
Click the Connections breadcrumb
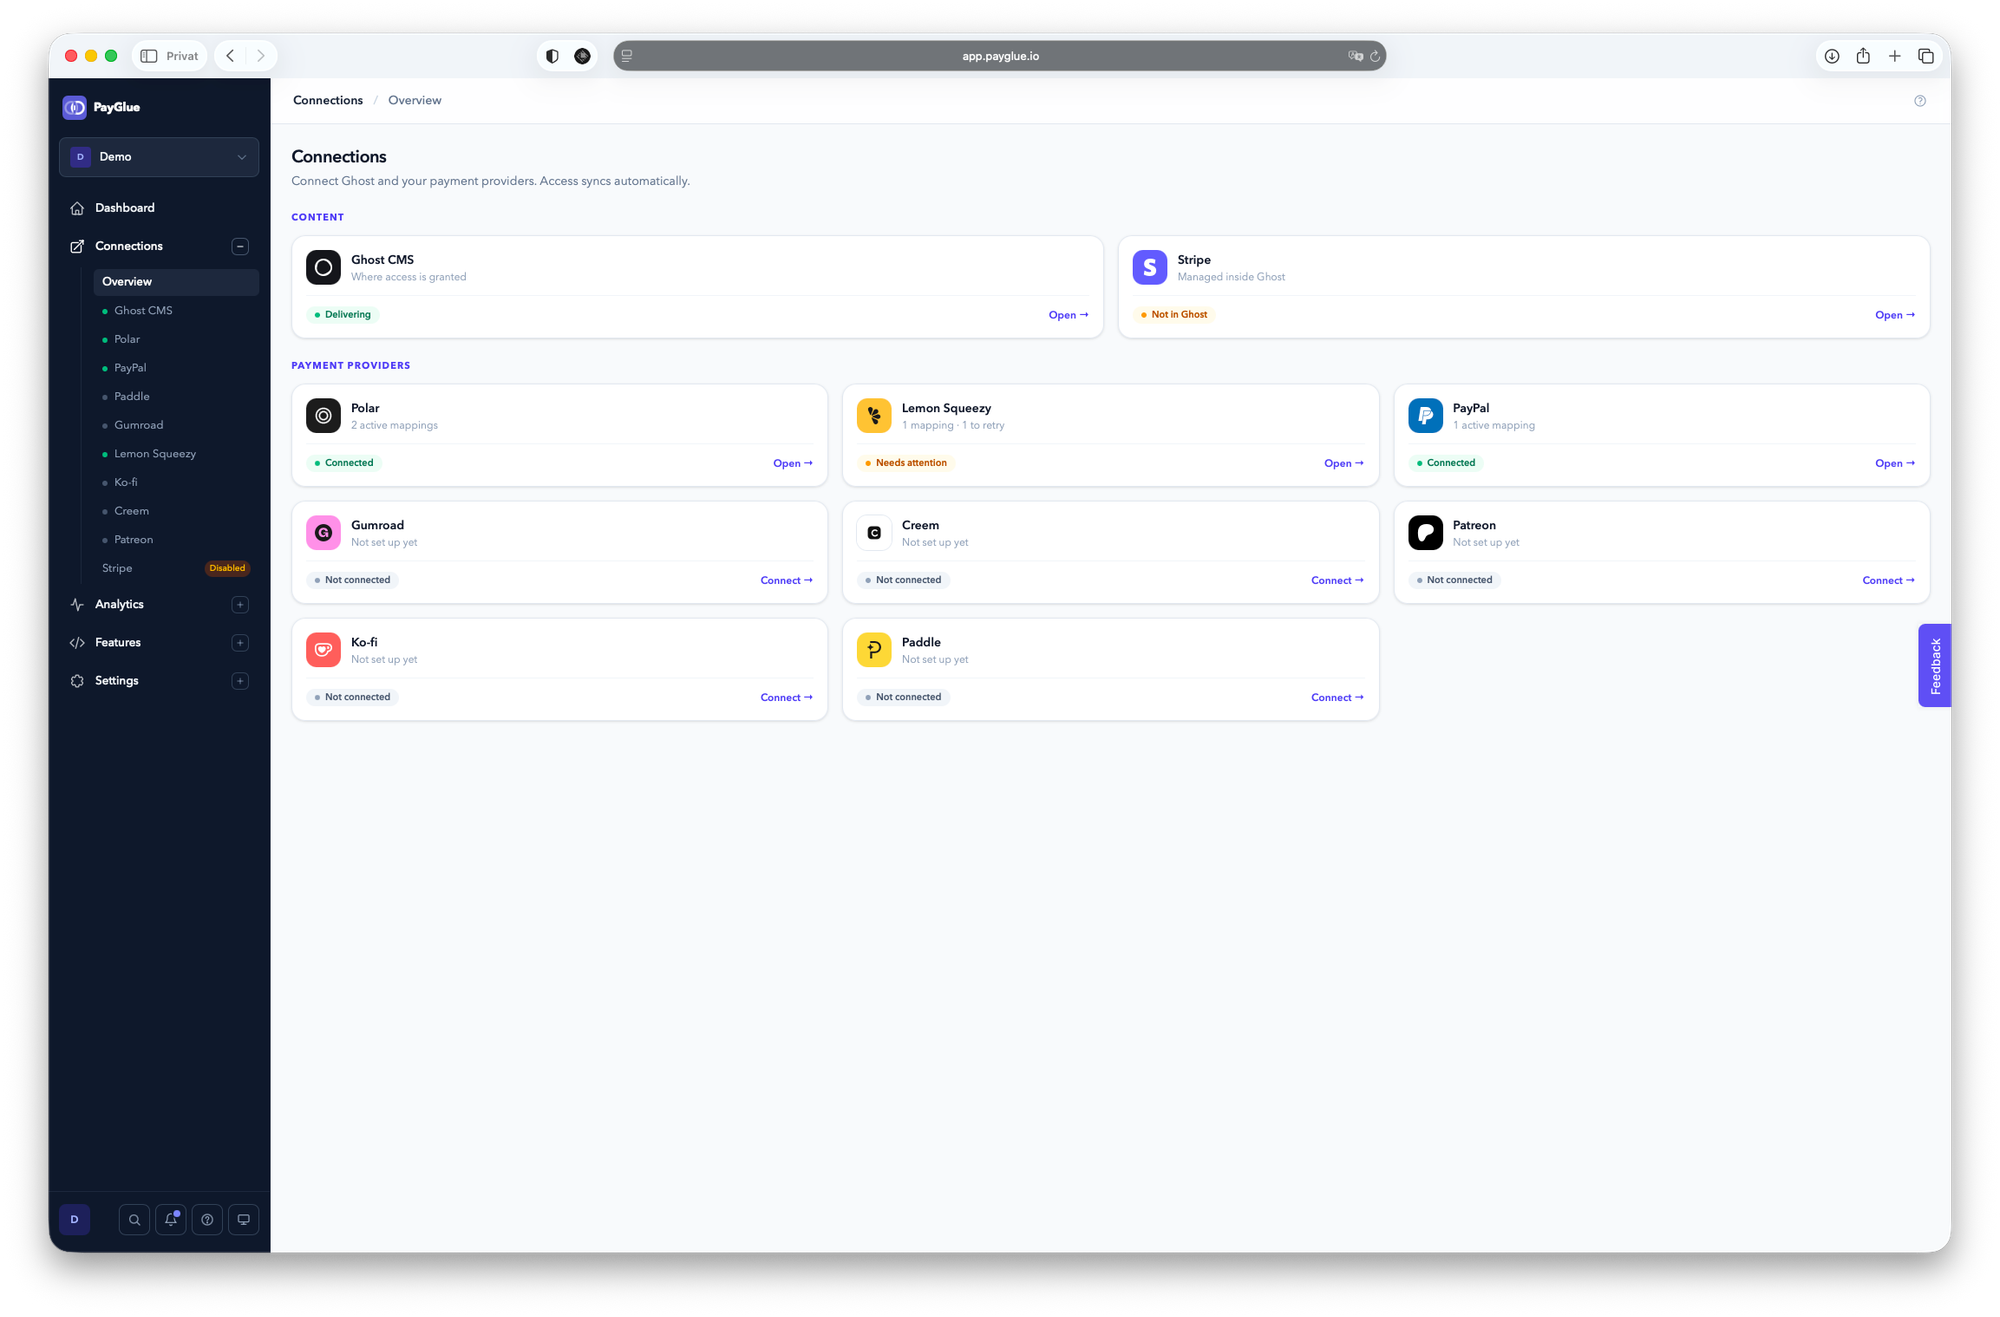click(x=328, y=100)
